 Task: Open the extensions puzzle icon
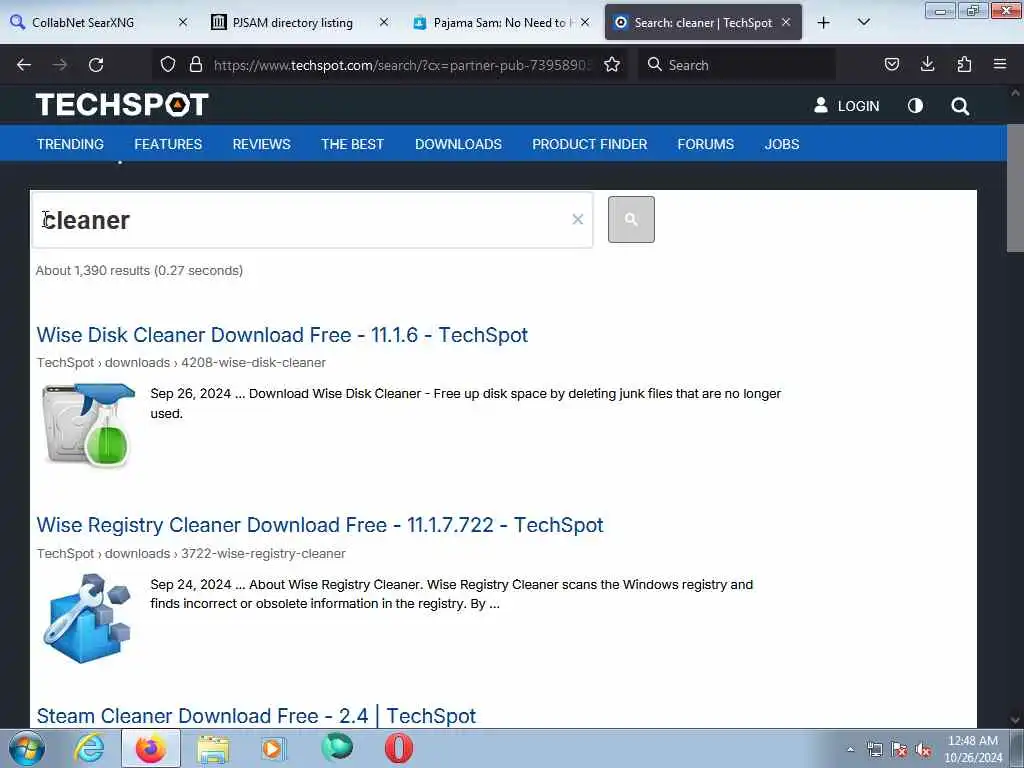(x=964, y=65)
